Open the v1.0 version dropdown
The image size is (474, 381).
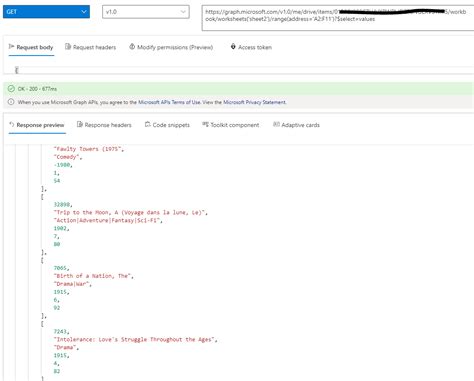tap(146, 12)
